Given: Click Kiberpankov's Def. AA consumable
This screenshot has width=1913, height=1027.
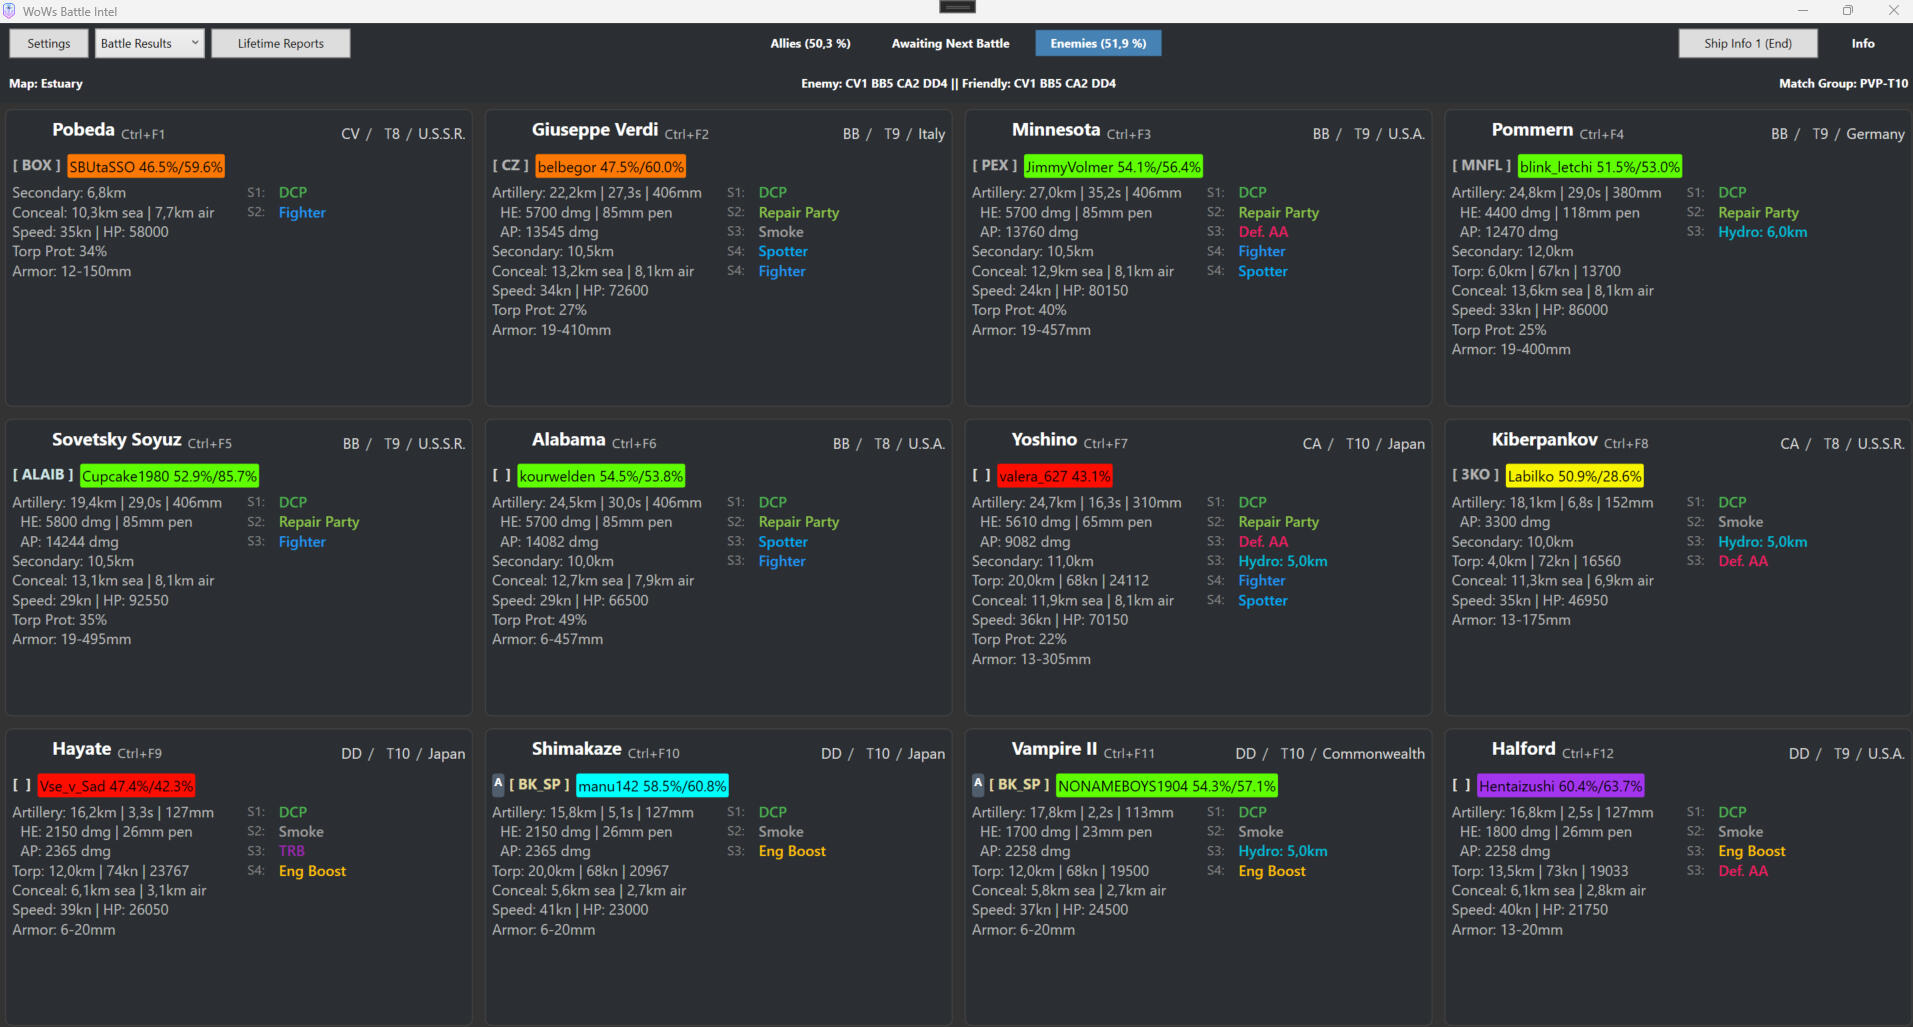Looking at the screenshot, I should click(1743, 561).
